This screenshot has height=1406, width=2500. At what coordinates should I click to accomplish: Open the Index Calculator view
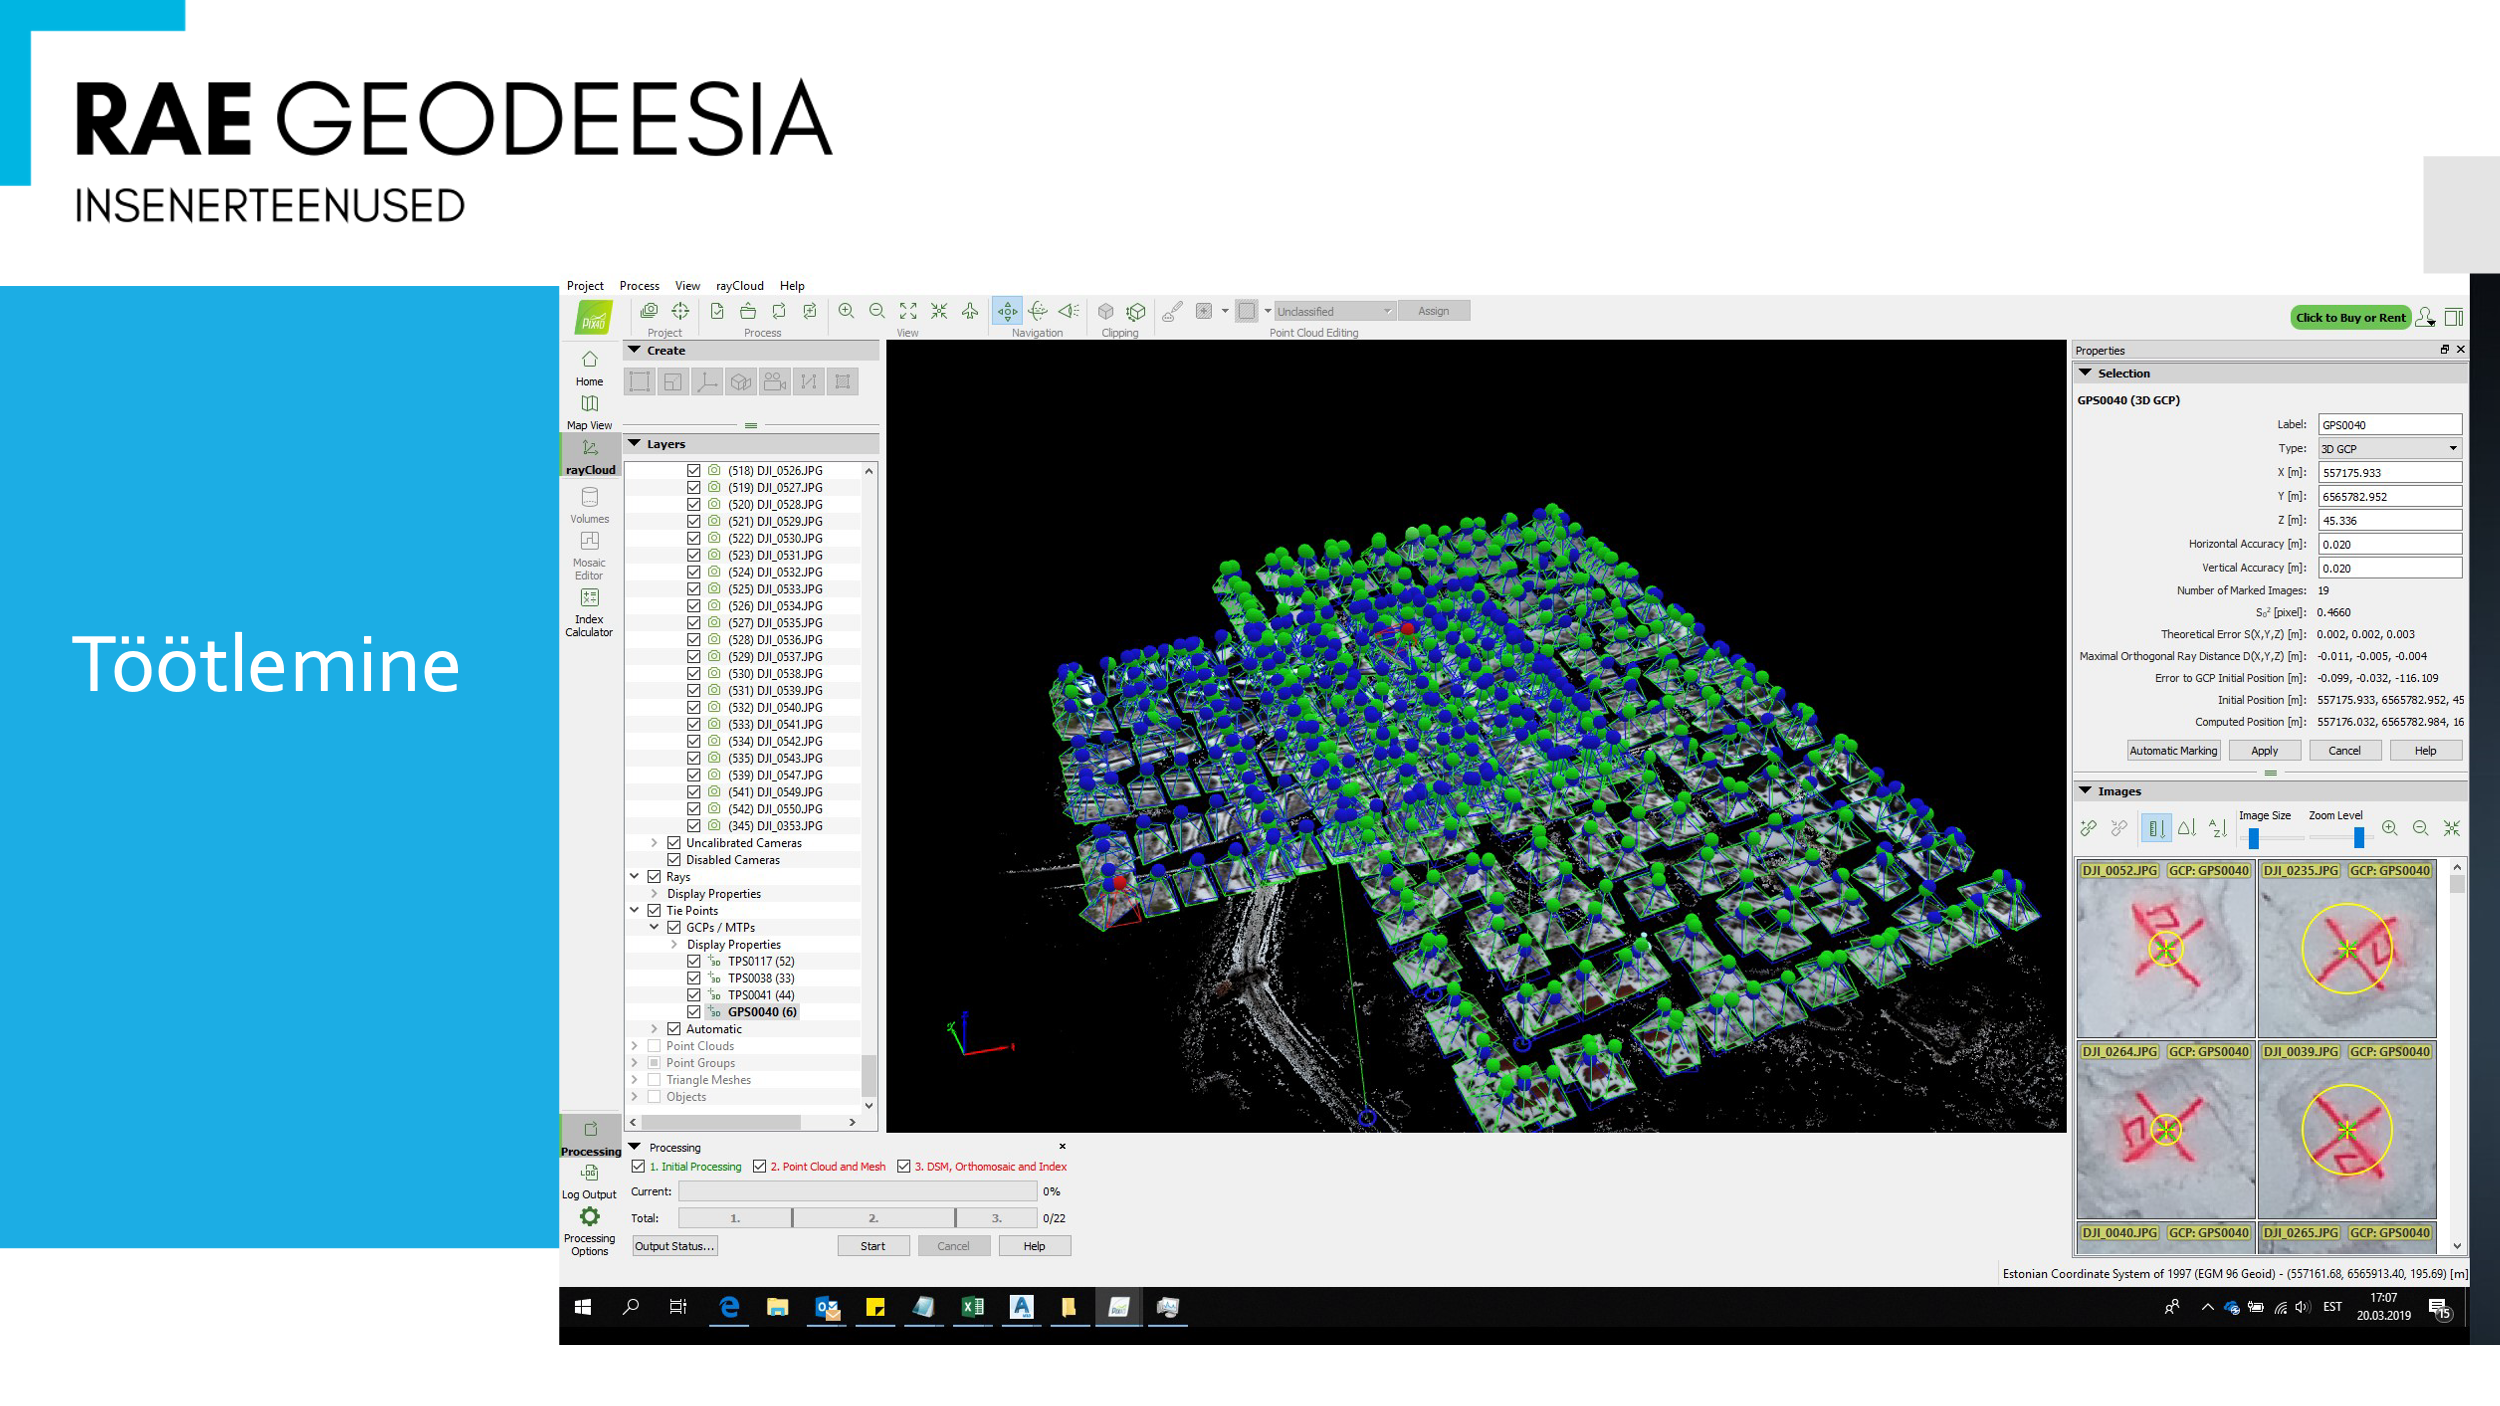click(589, 598)
